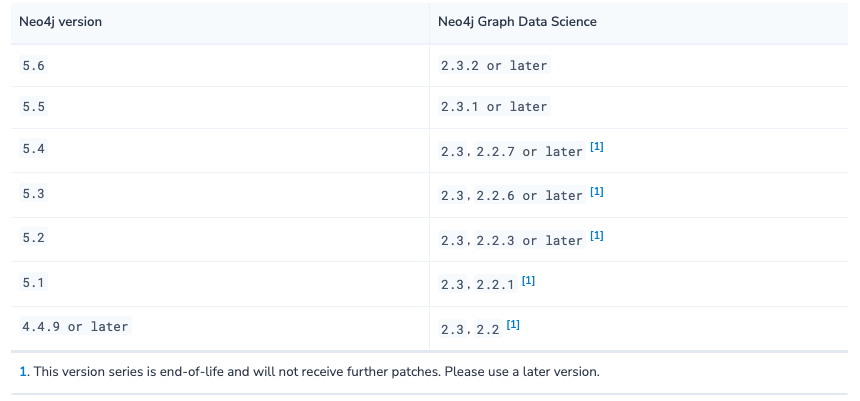
Task: Click the 5.3 version code cell
Action: (33, 193)
